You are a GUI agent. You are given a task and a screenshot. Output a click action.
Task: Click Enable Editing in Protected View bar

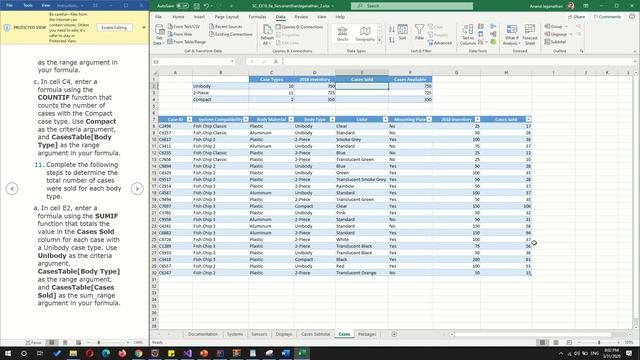(x=114, y=27)
